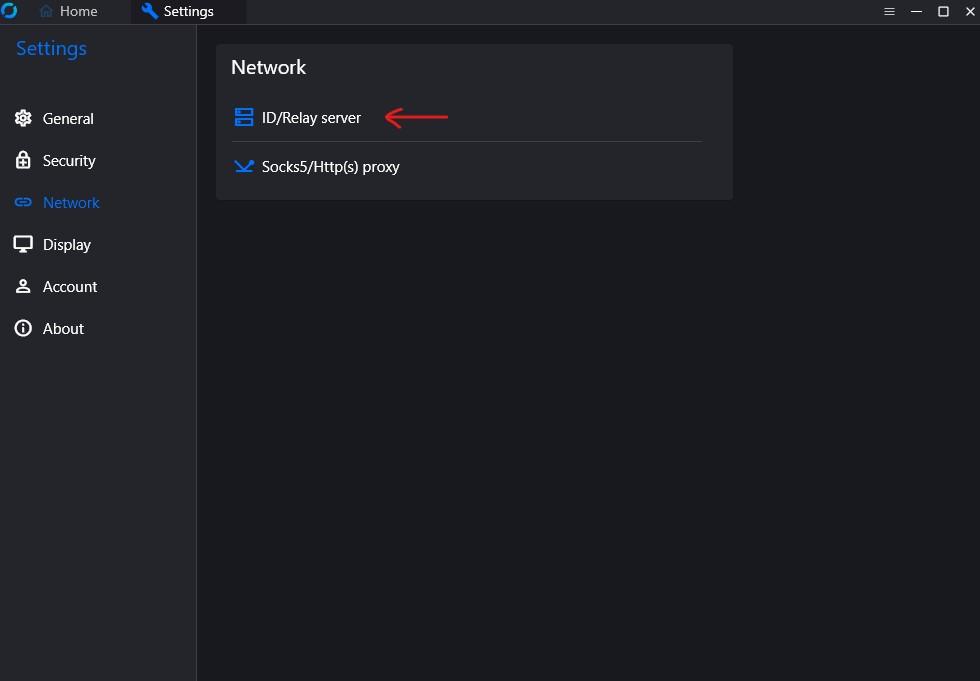Click the About info icon
The image size is (980, 681).
click(22, 328)
